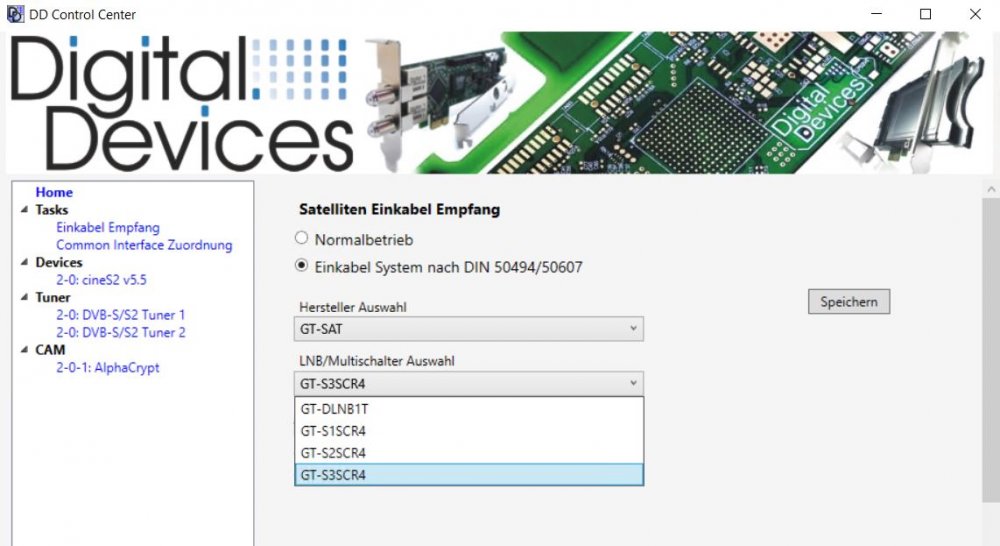Open Einkabel Empfang task
The width and height of the screenshot is (1000, 546).
click(x=108, y=227)
